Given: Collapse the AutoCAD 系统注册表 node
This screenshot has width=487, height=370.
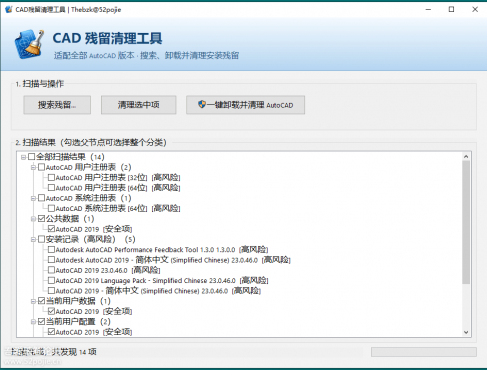Looking at the screenshot, I should coord(33,198).
